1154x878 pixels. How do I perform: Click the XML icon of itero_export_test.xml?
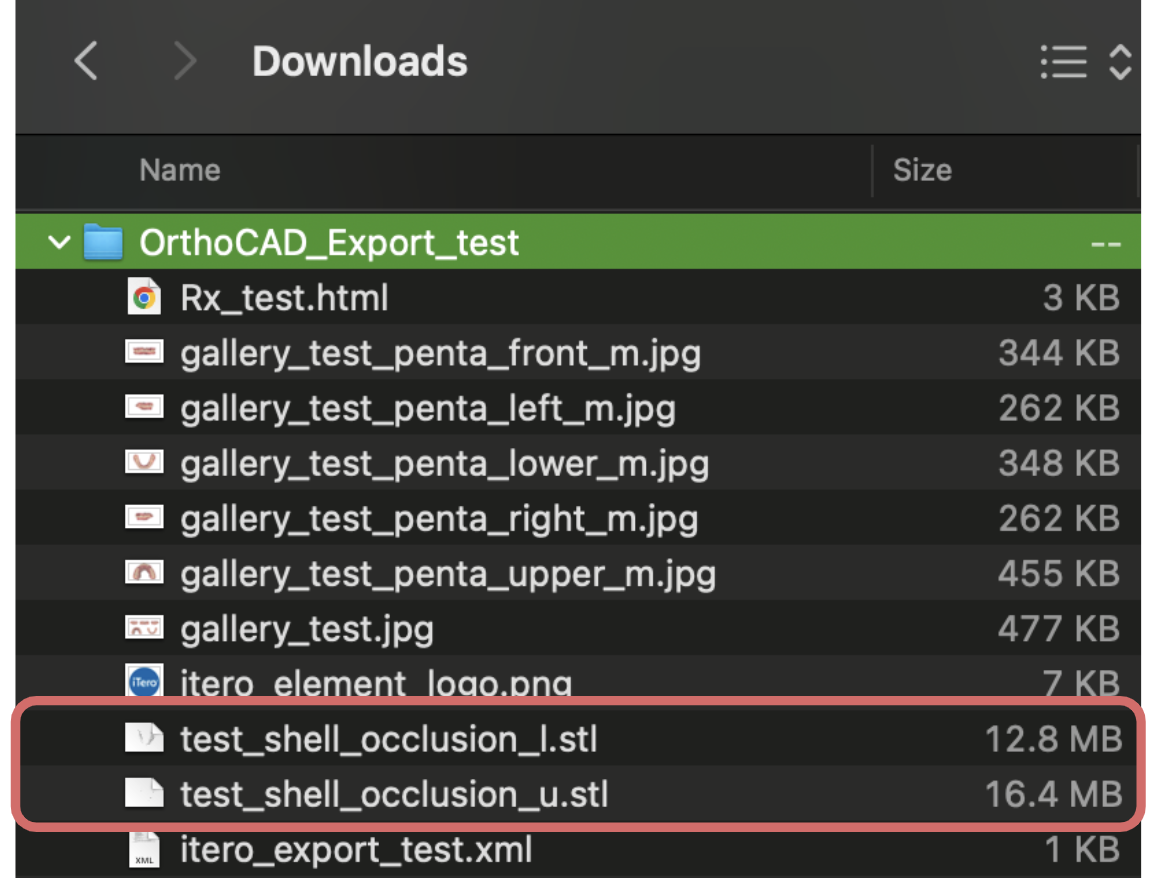pyautogui.click(x=144, y=849)
